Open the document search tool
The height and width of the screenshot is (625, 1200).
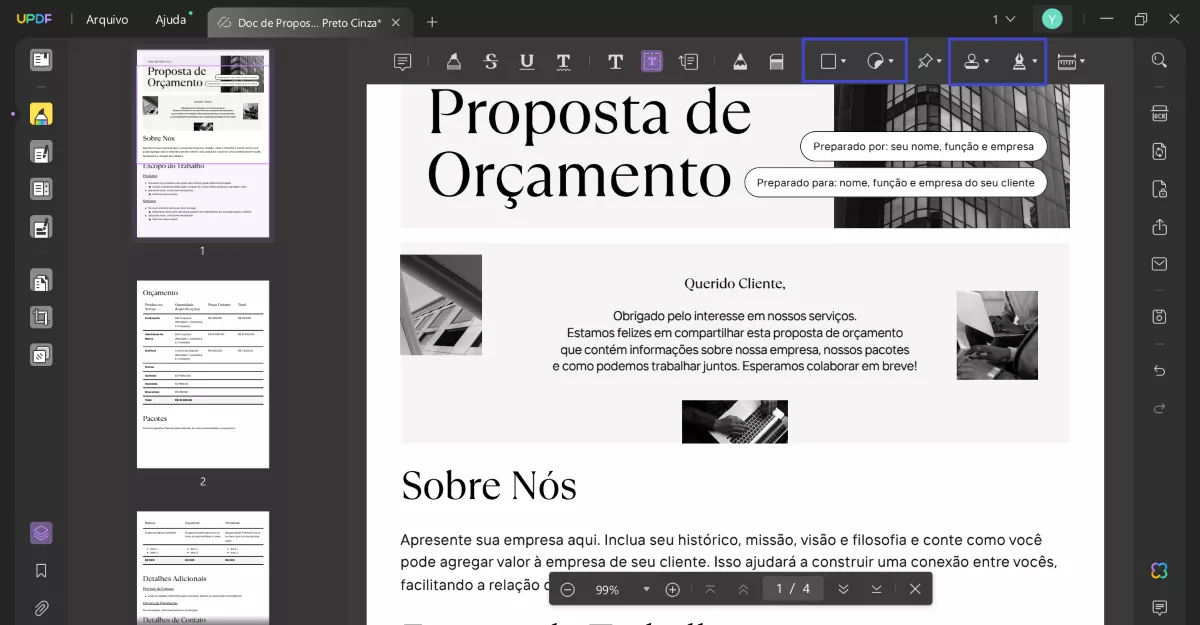[x=1159, y=59]
